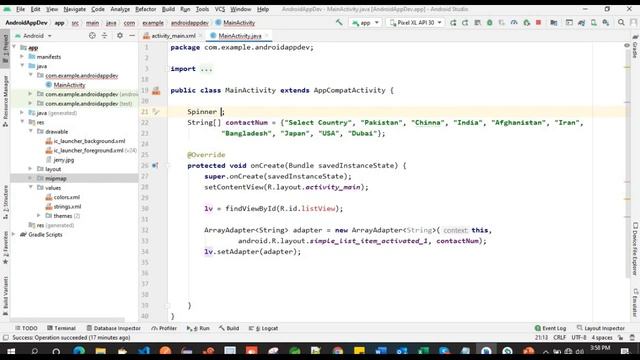Toggle the Favorites tool window
Image resolution: width=640 pixels, height=360 pixels.
[5, 248]
